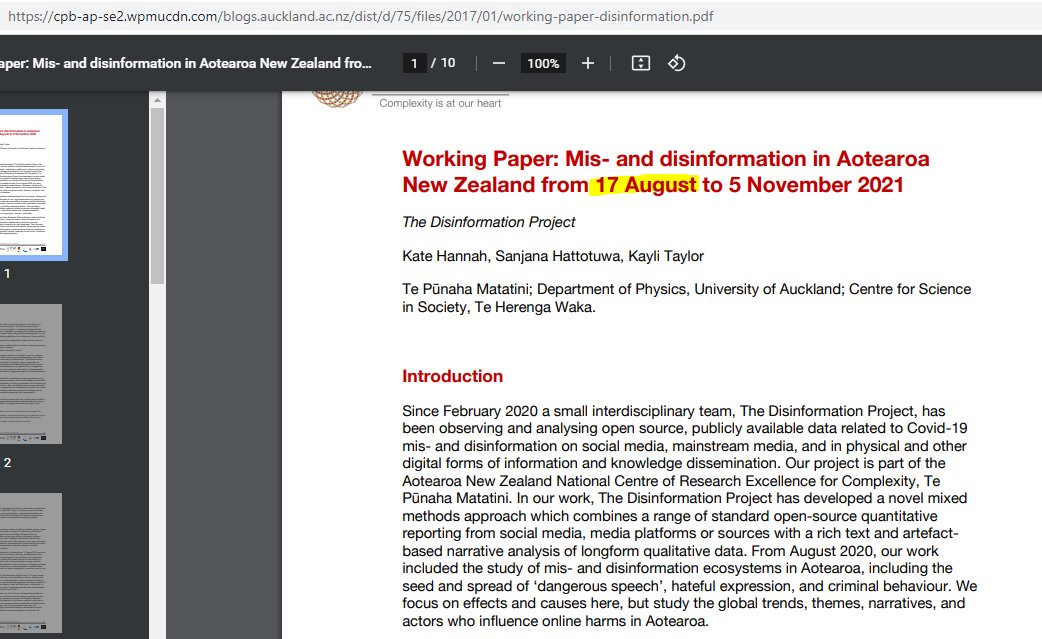Image resolution: width=1042 pixels, height=639 pixels.
Task: Open page 2 thumbnail
Action: [31, 374]
